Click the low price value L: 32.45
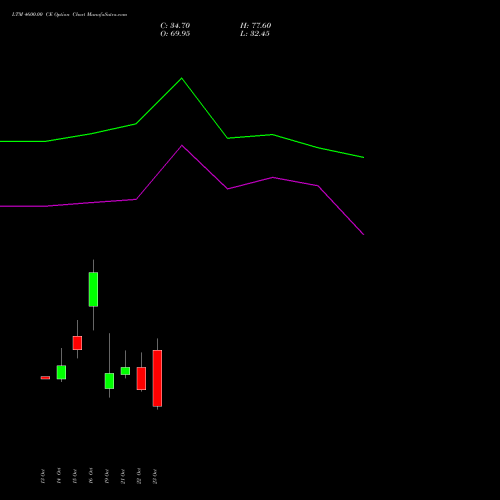The width and height of the screenshot is (500, 500). point(255,34)
